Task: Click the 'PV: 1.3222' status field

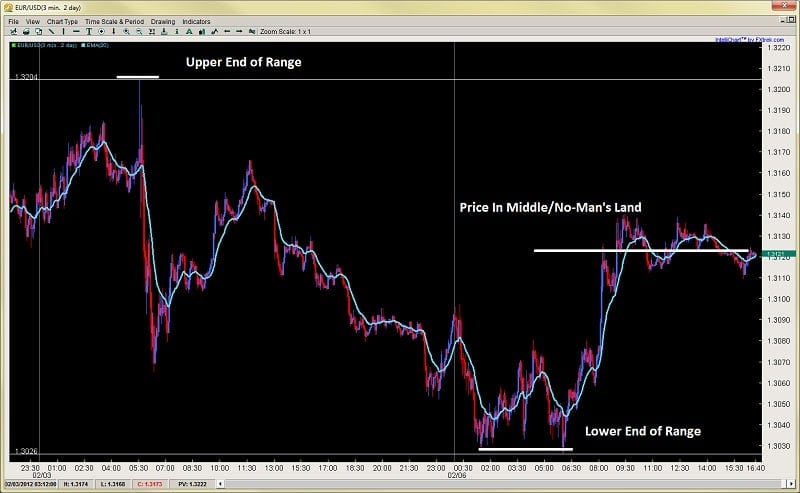Action: [x=192, y=484]
